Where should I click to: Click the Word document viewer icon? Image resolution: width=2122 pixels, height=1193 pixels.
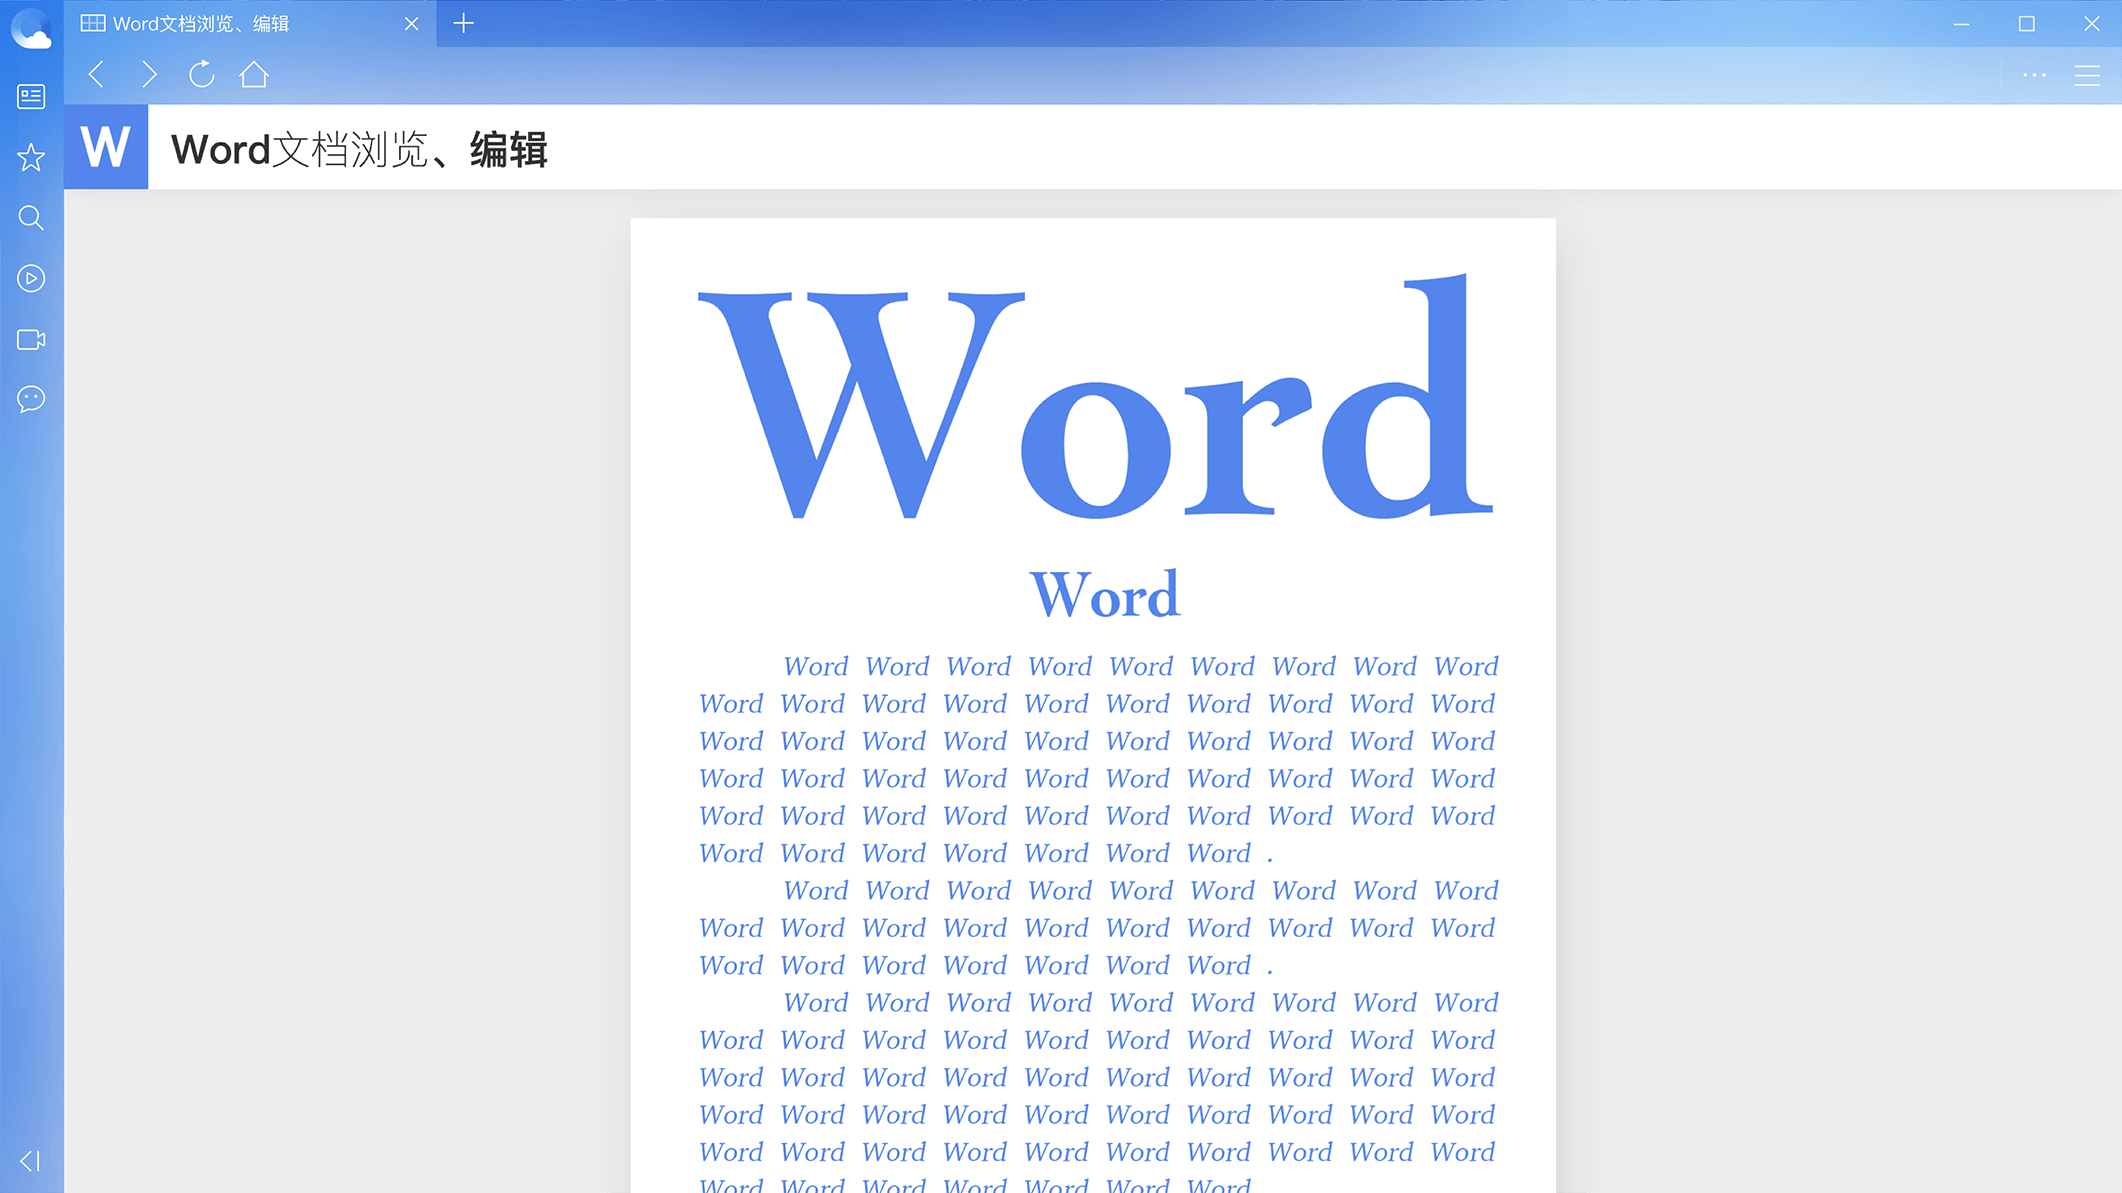pyautogui.click(x=109, y=147)
